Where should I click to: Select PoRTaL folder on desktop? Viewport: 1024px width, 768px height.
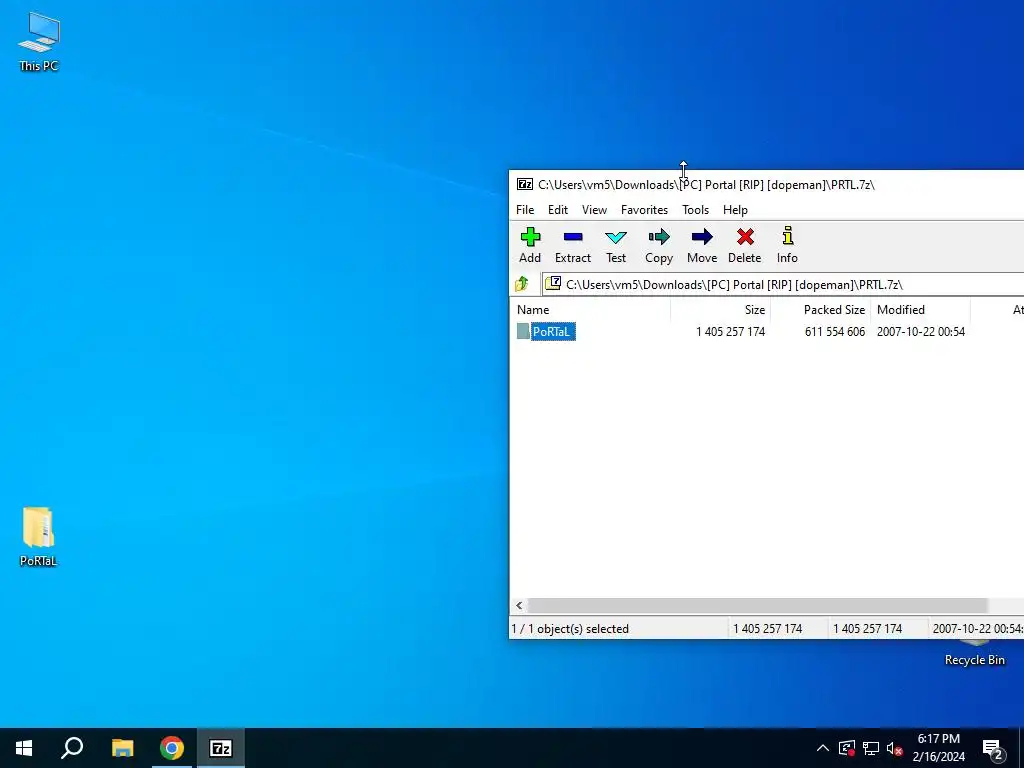point(38,537)
